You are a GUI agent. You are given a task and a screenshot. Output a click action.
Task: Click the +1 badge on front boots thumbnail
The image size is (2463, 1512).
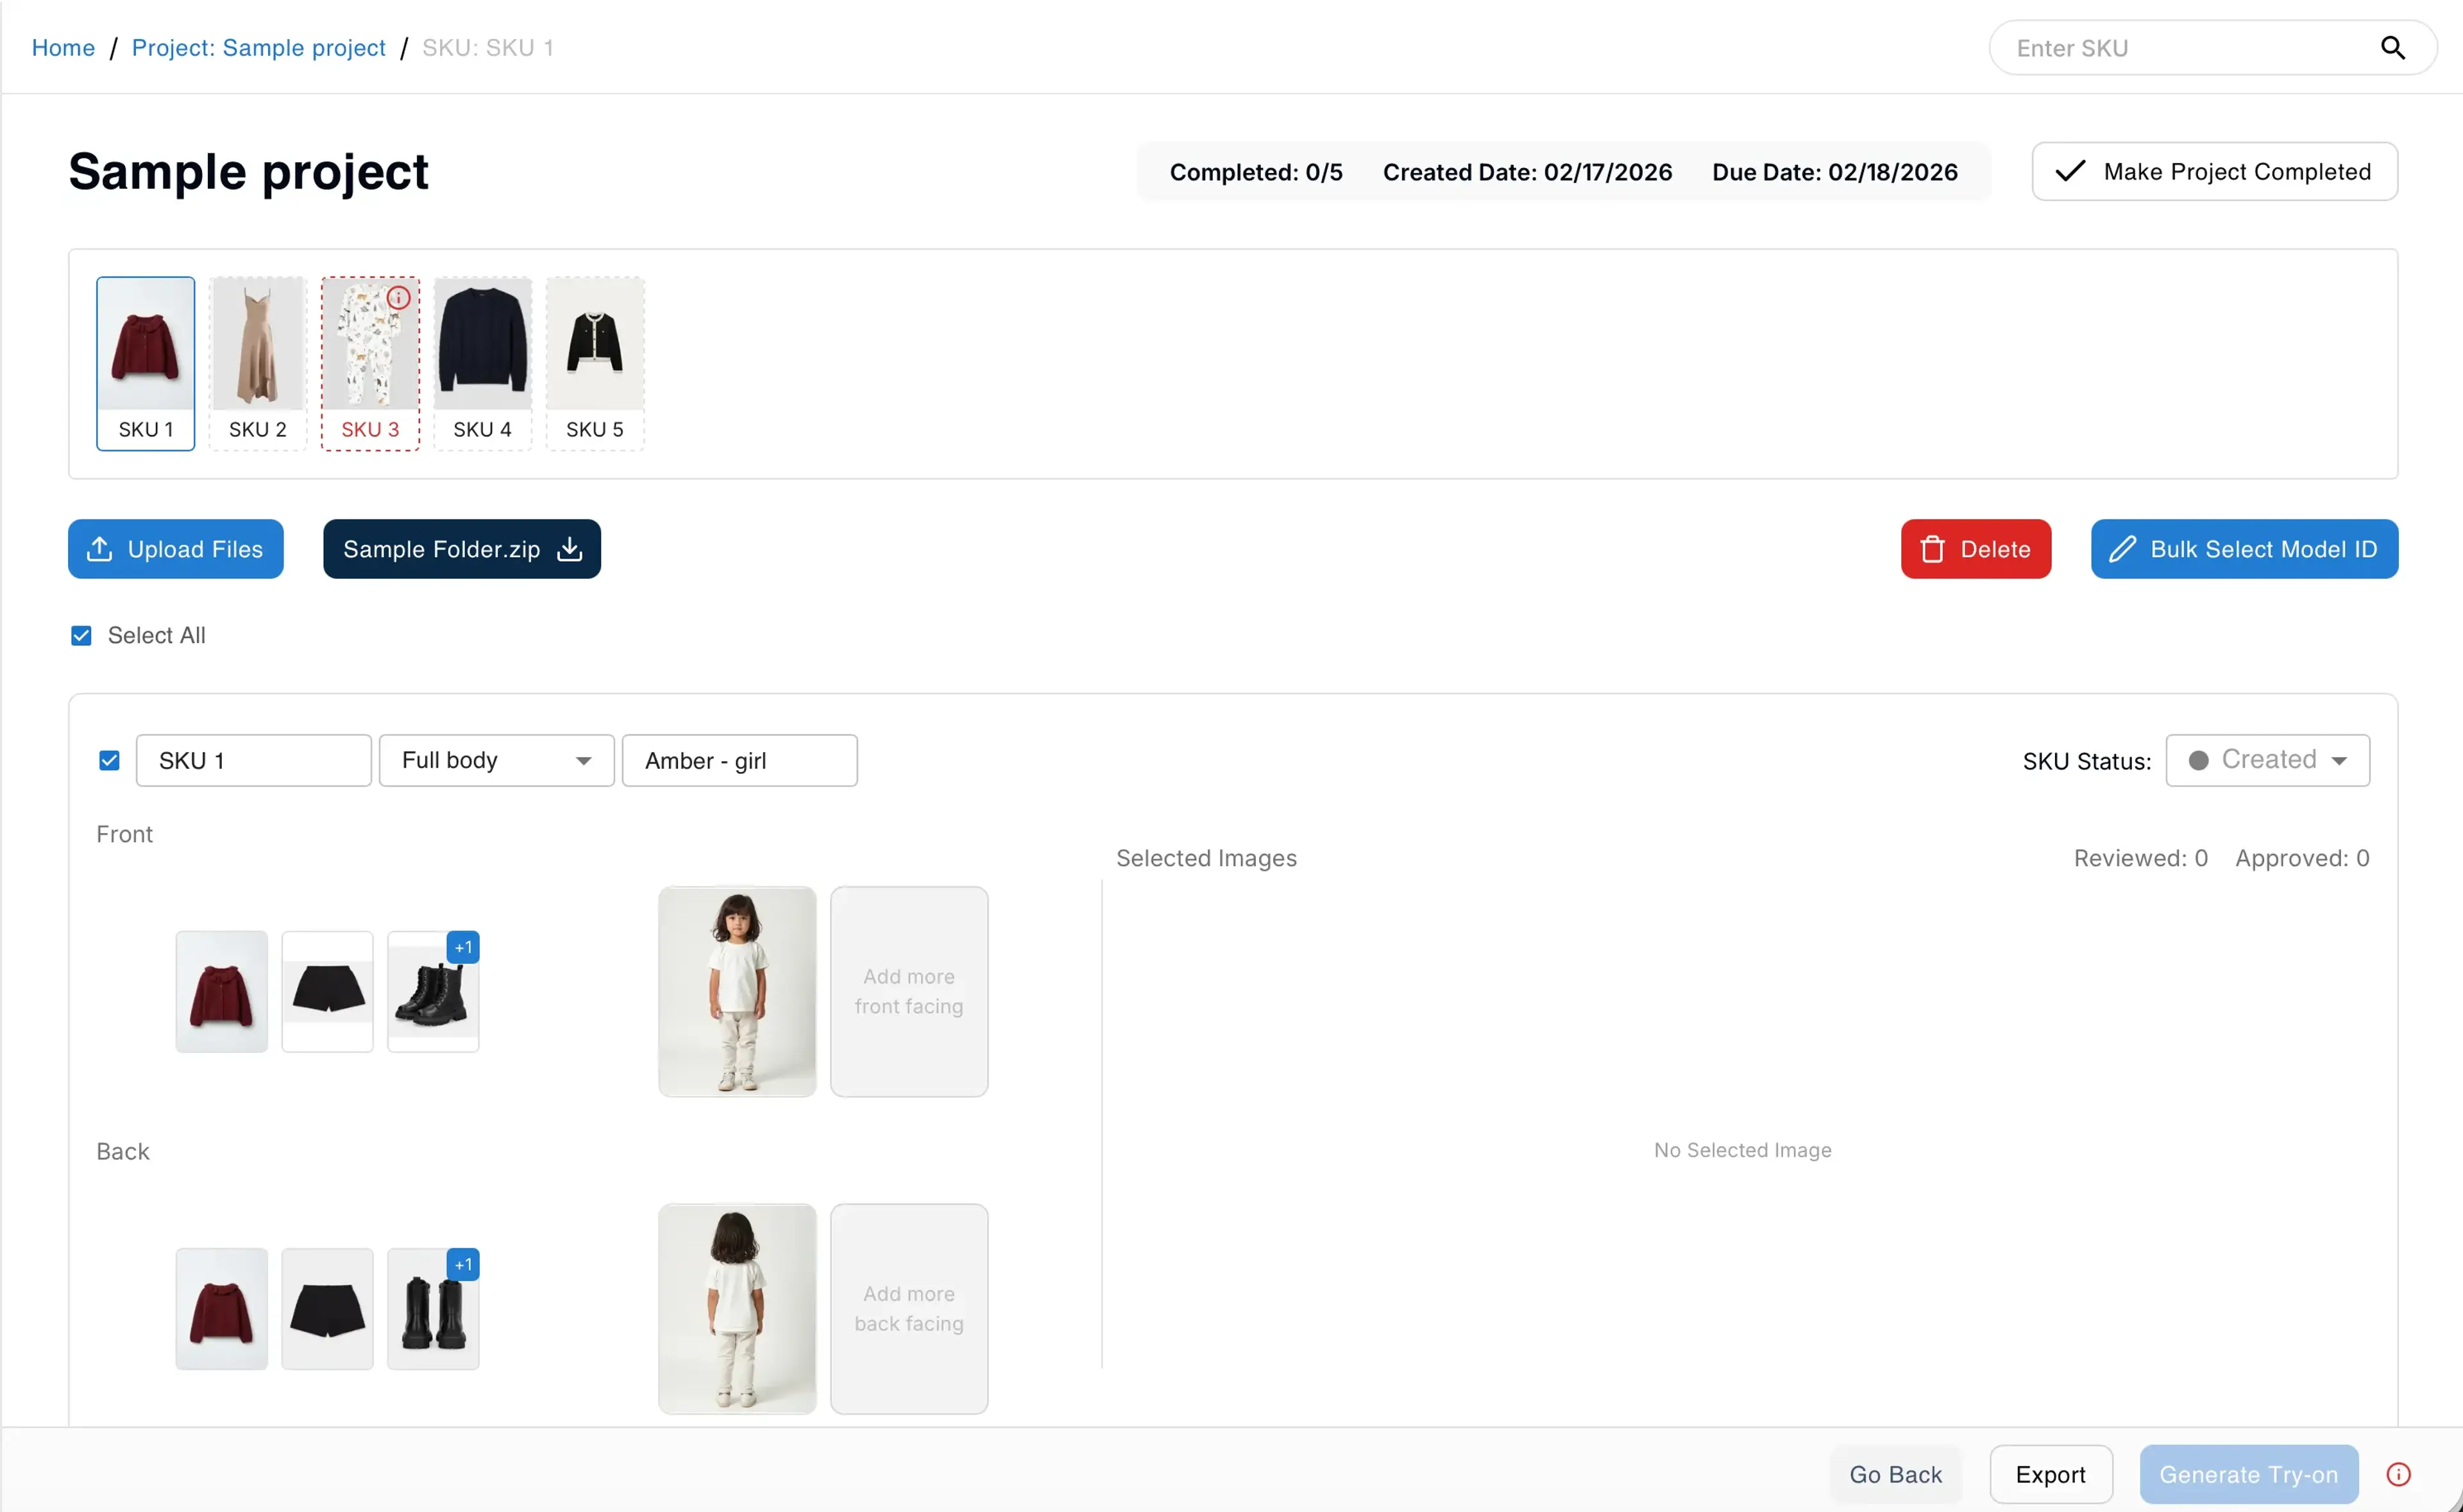click(x=463, y=947)
